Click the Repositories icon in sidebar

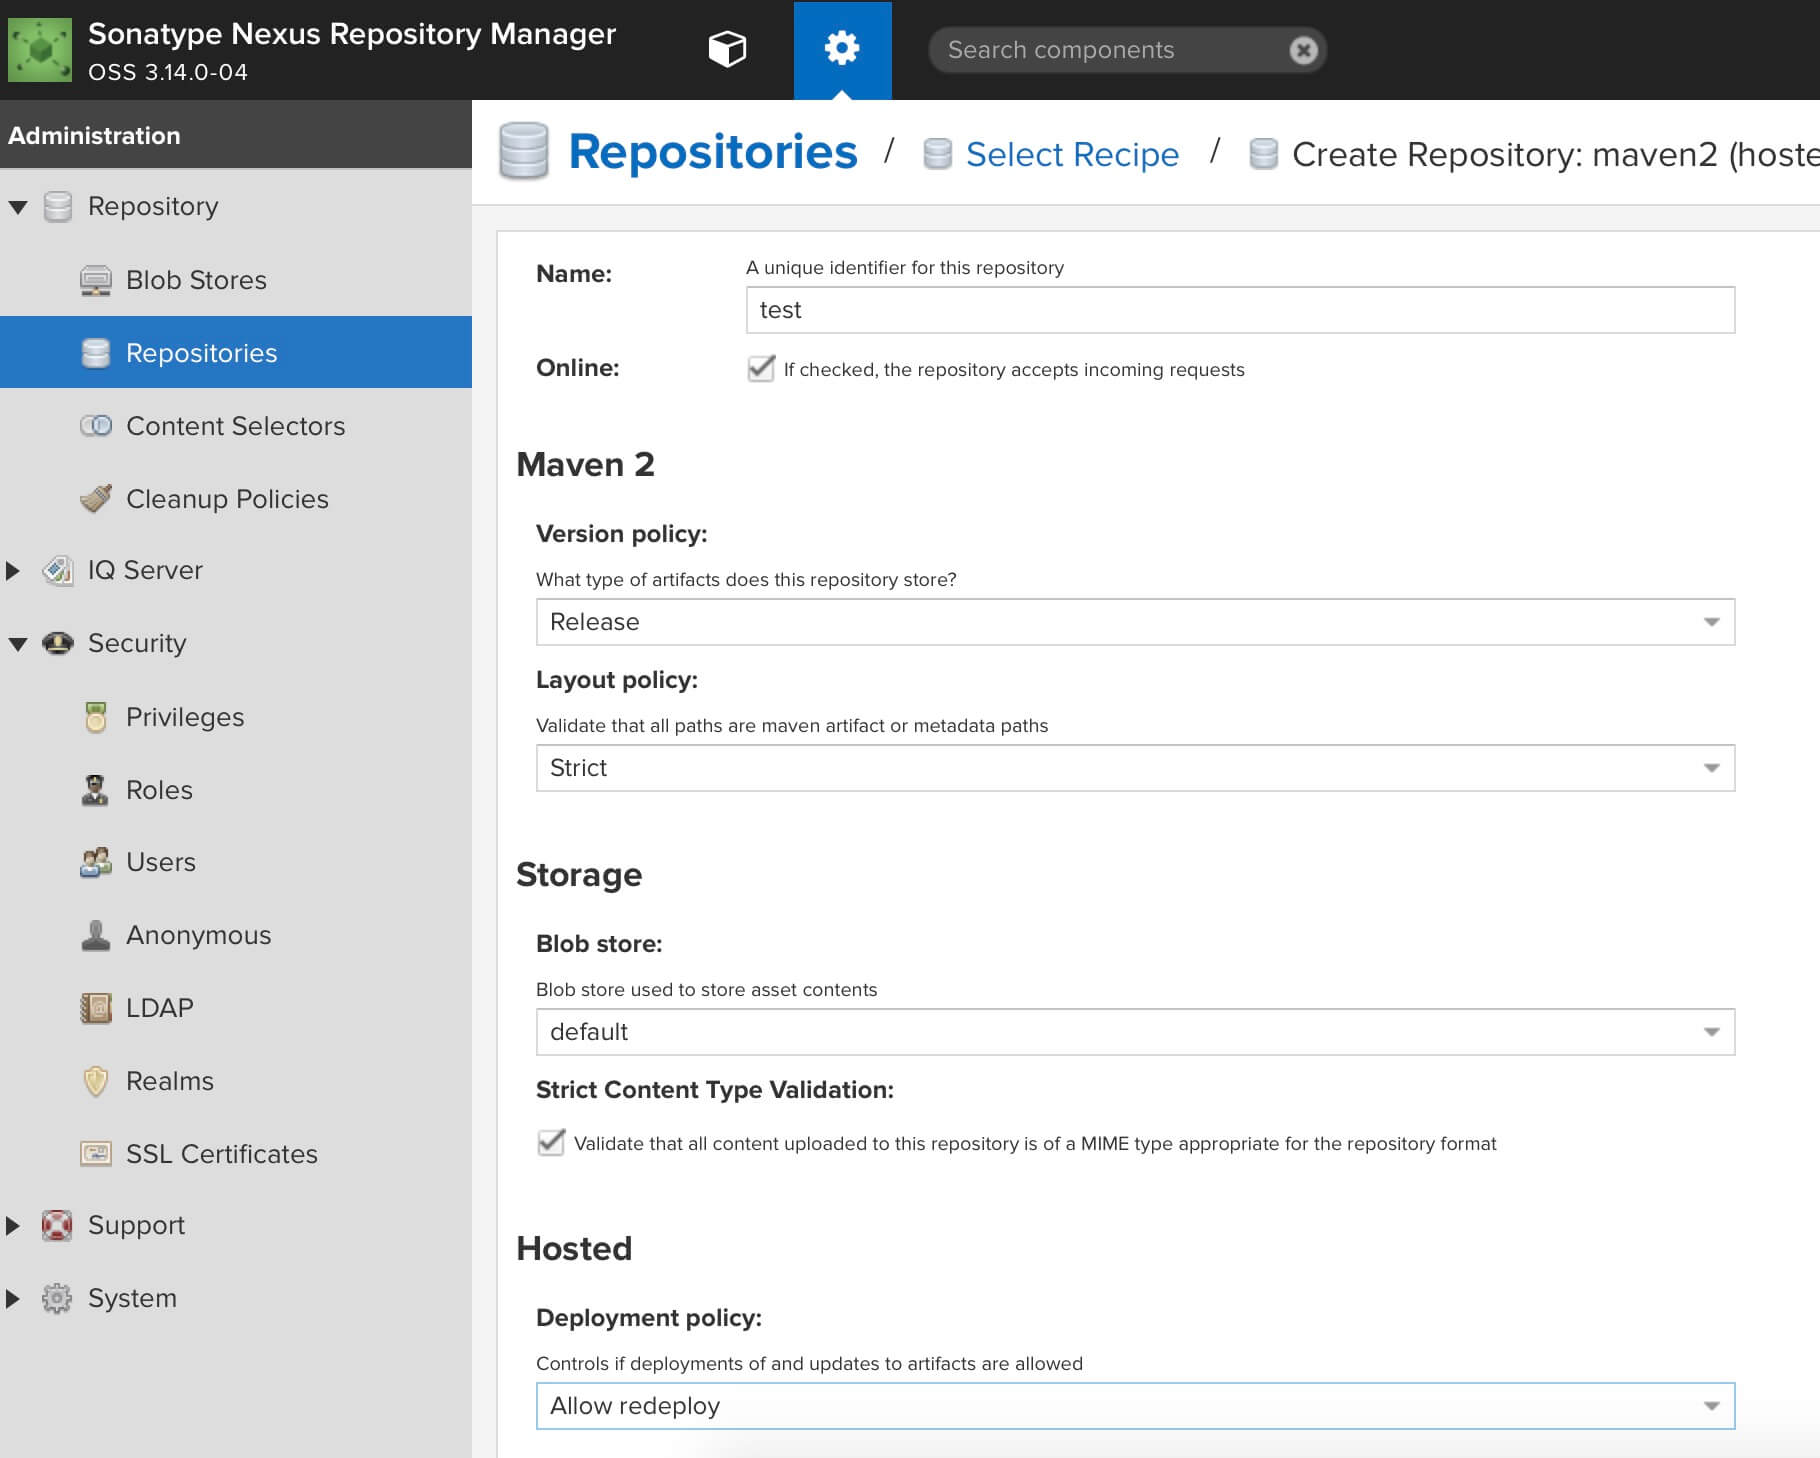tap(96, 353)
